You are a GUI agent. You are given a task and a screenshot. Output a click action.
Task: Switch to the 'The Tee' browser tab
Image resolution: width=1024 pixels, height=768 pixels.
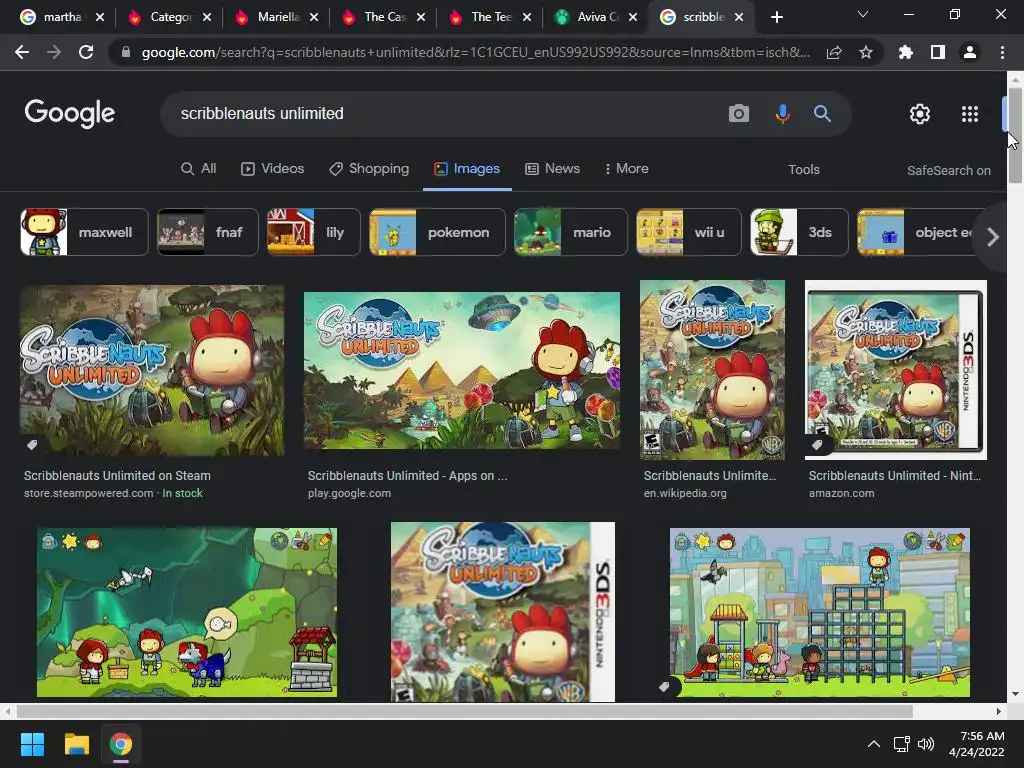click(x=491, y=17)
